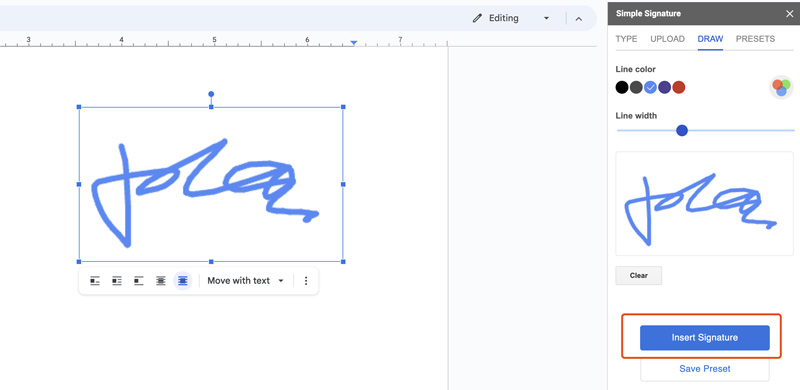Switch to the TYPE tab
The height and width of the screenshot is (390, 800).
(627, 39)
